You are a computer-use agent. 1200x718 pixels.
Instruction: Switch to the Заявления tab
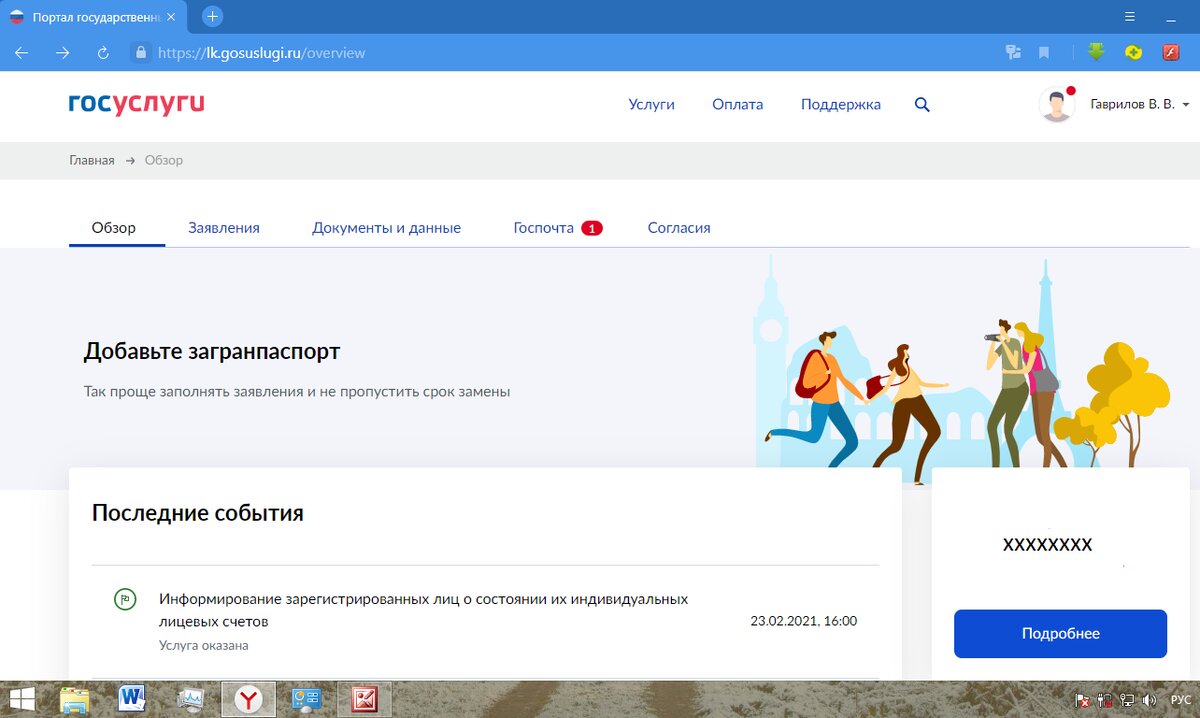coord(224,227)
